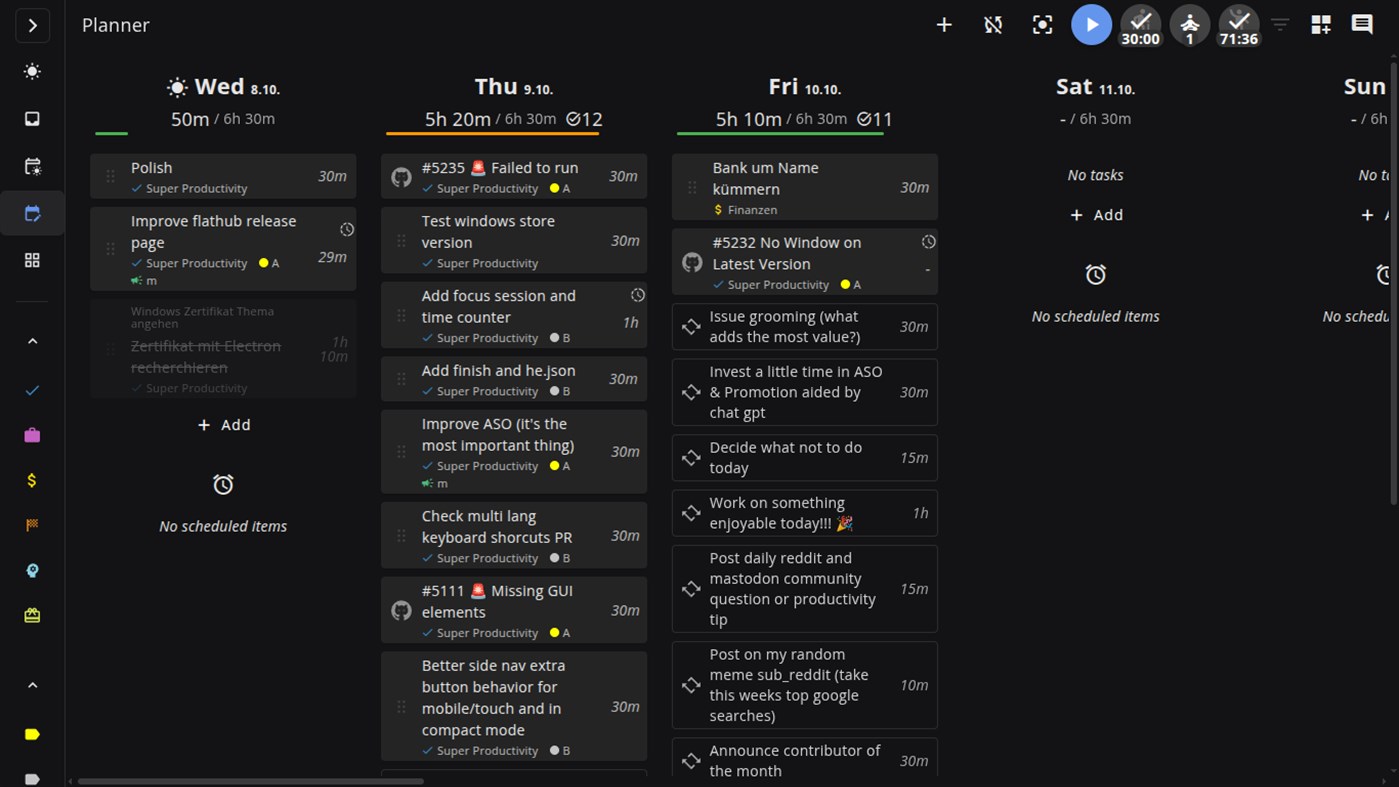This screenshot has height=787, width=1399.
Task: Open the flag project icon in the sidebar
Action: click(31, 525)
